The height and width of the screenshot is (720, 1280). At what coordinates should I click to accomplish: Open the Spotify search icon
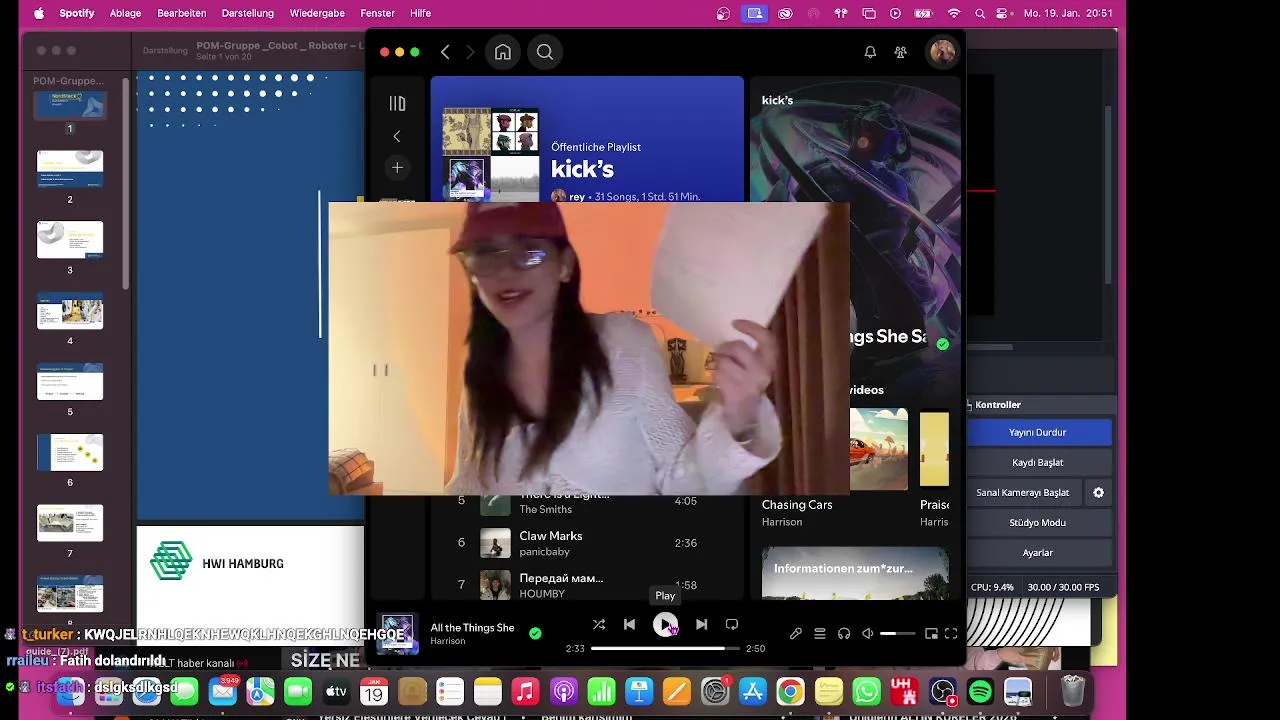[x=545, y=52]
